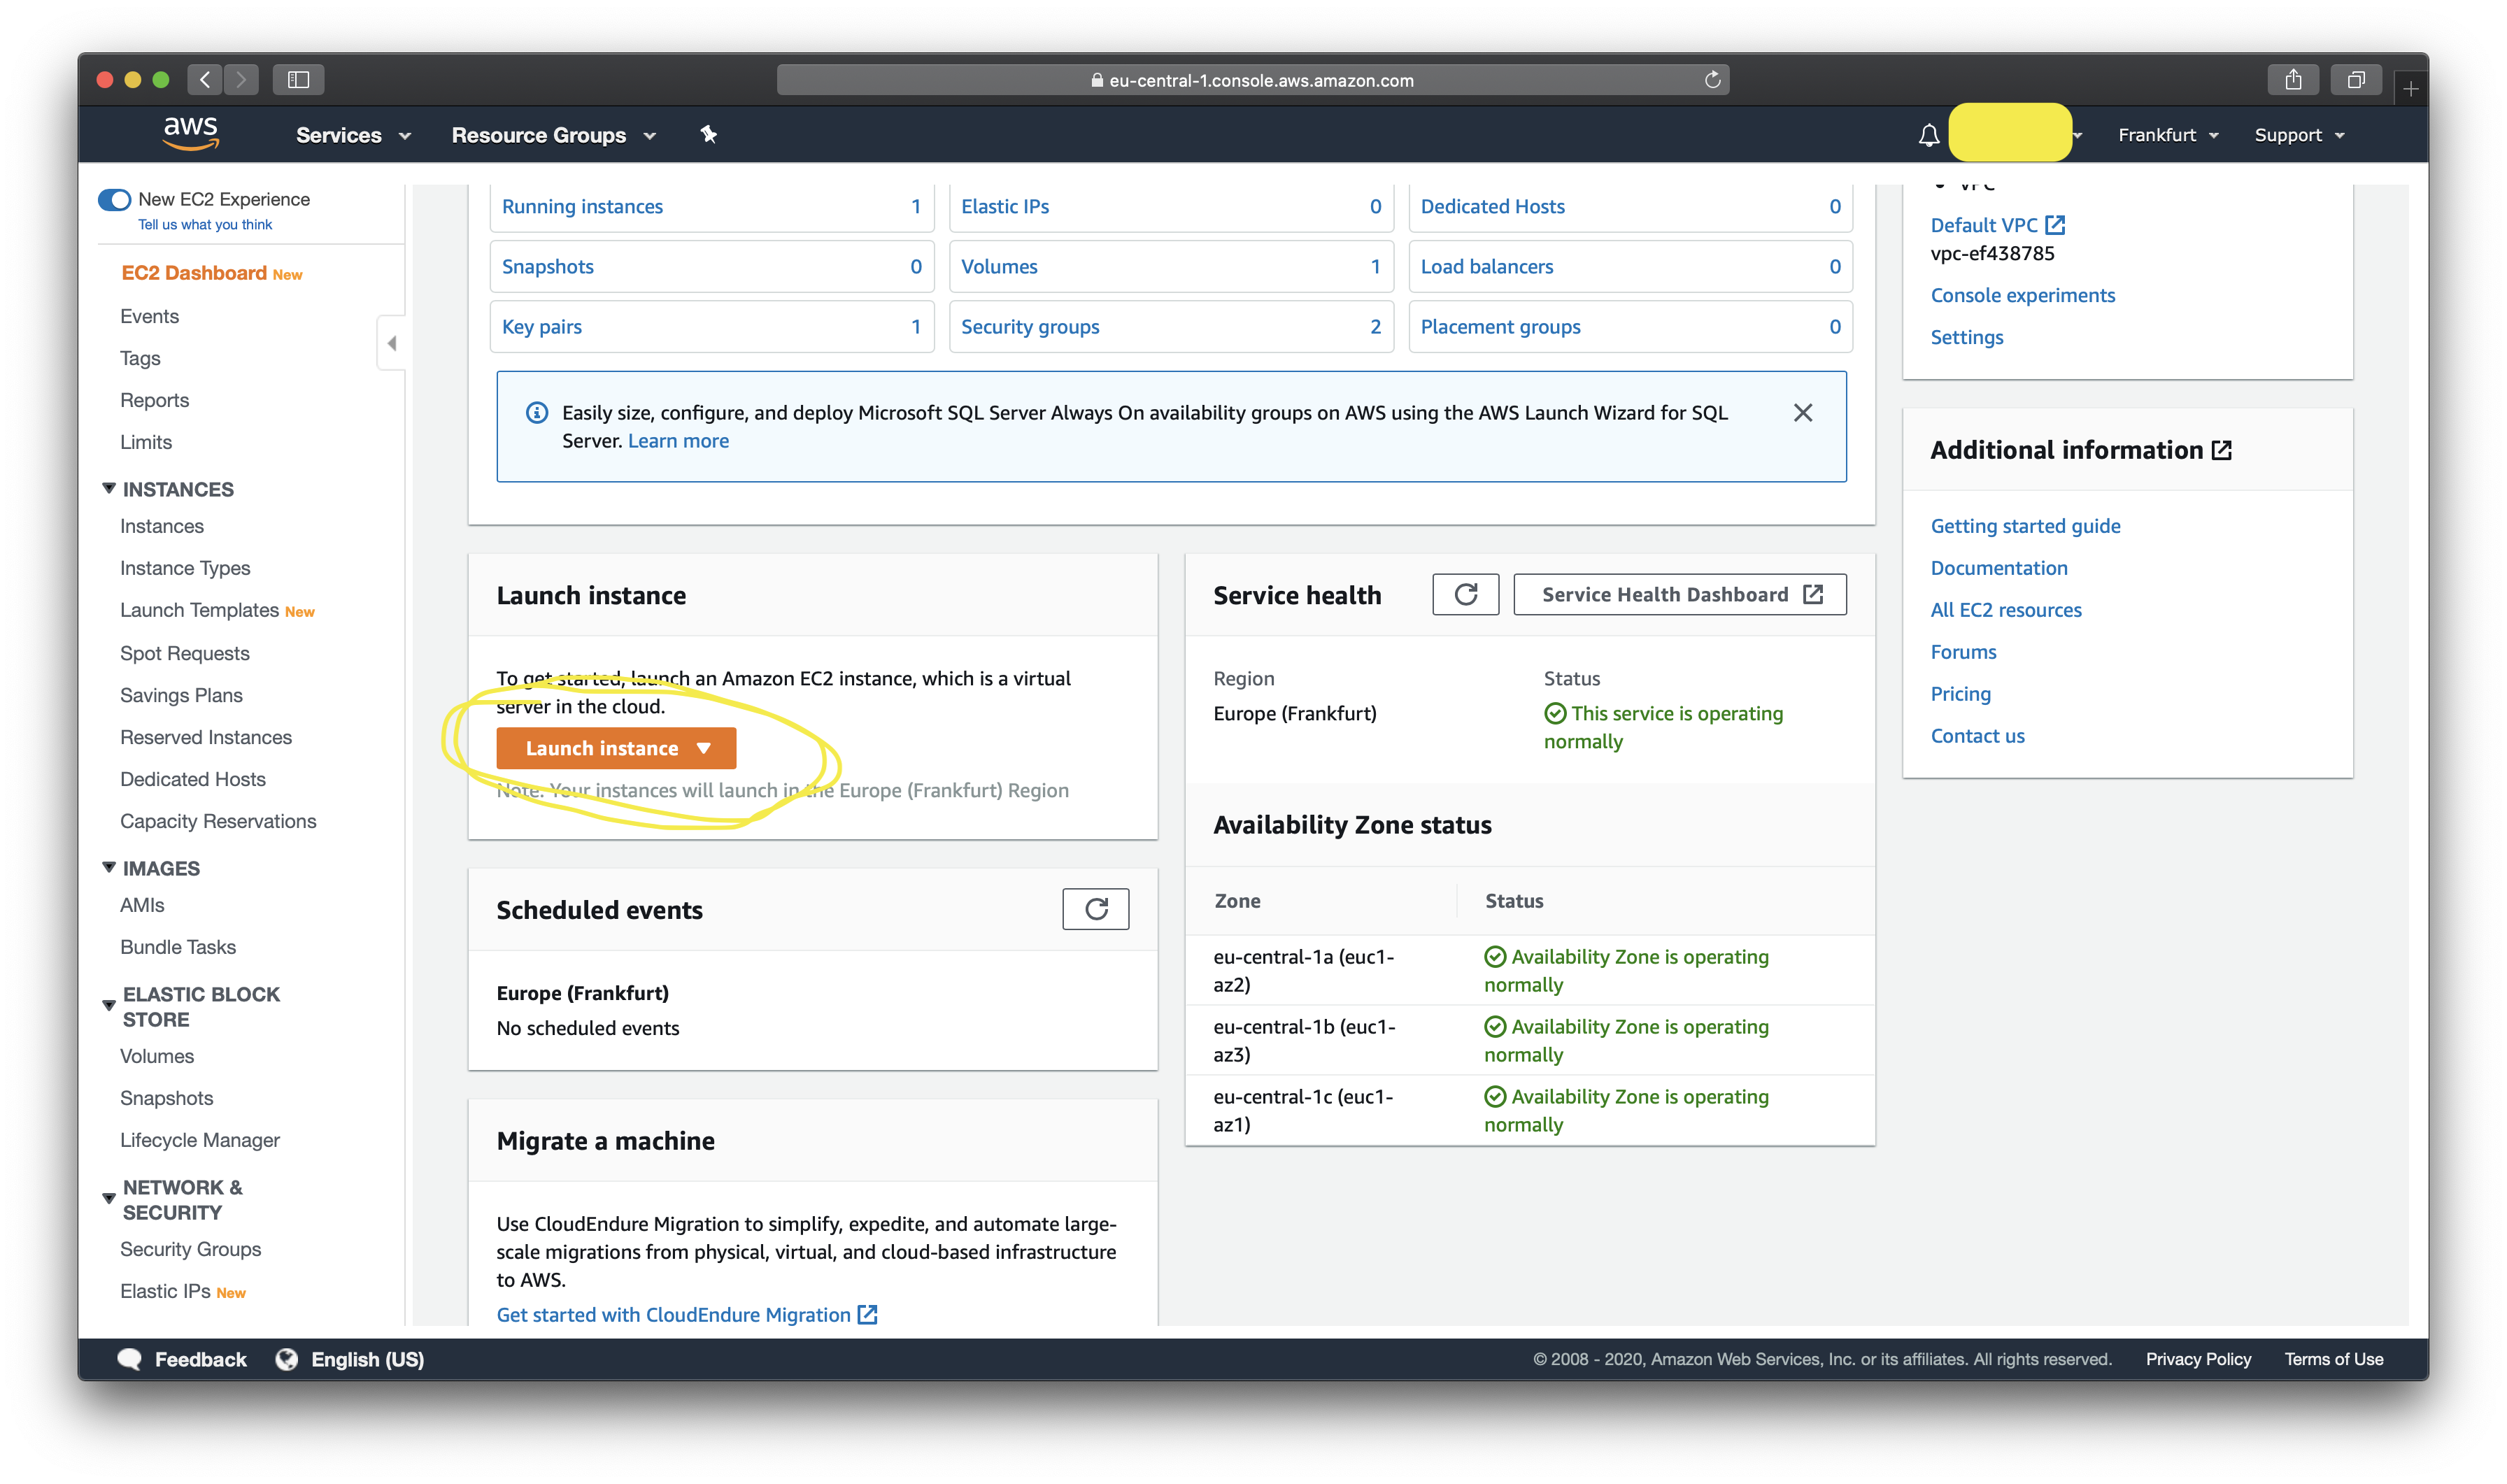Refresh the Service health panel
Screen dimensions: 2507x1484
coord(1465,595)
